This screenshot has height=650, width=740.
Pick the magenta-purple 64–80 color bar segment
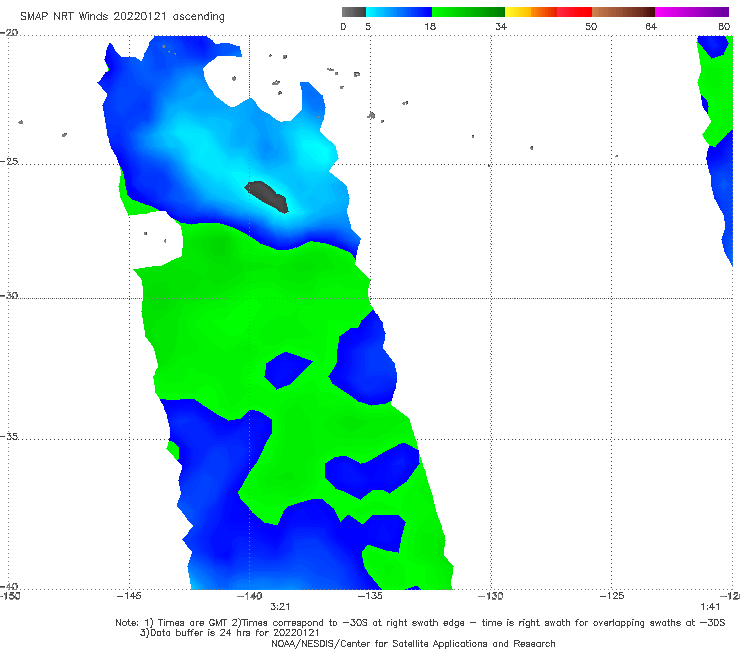[692, 12]
